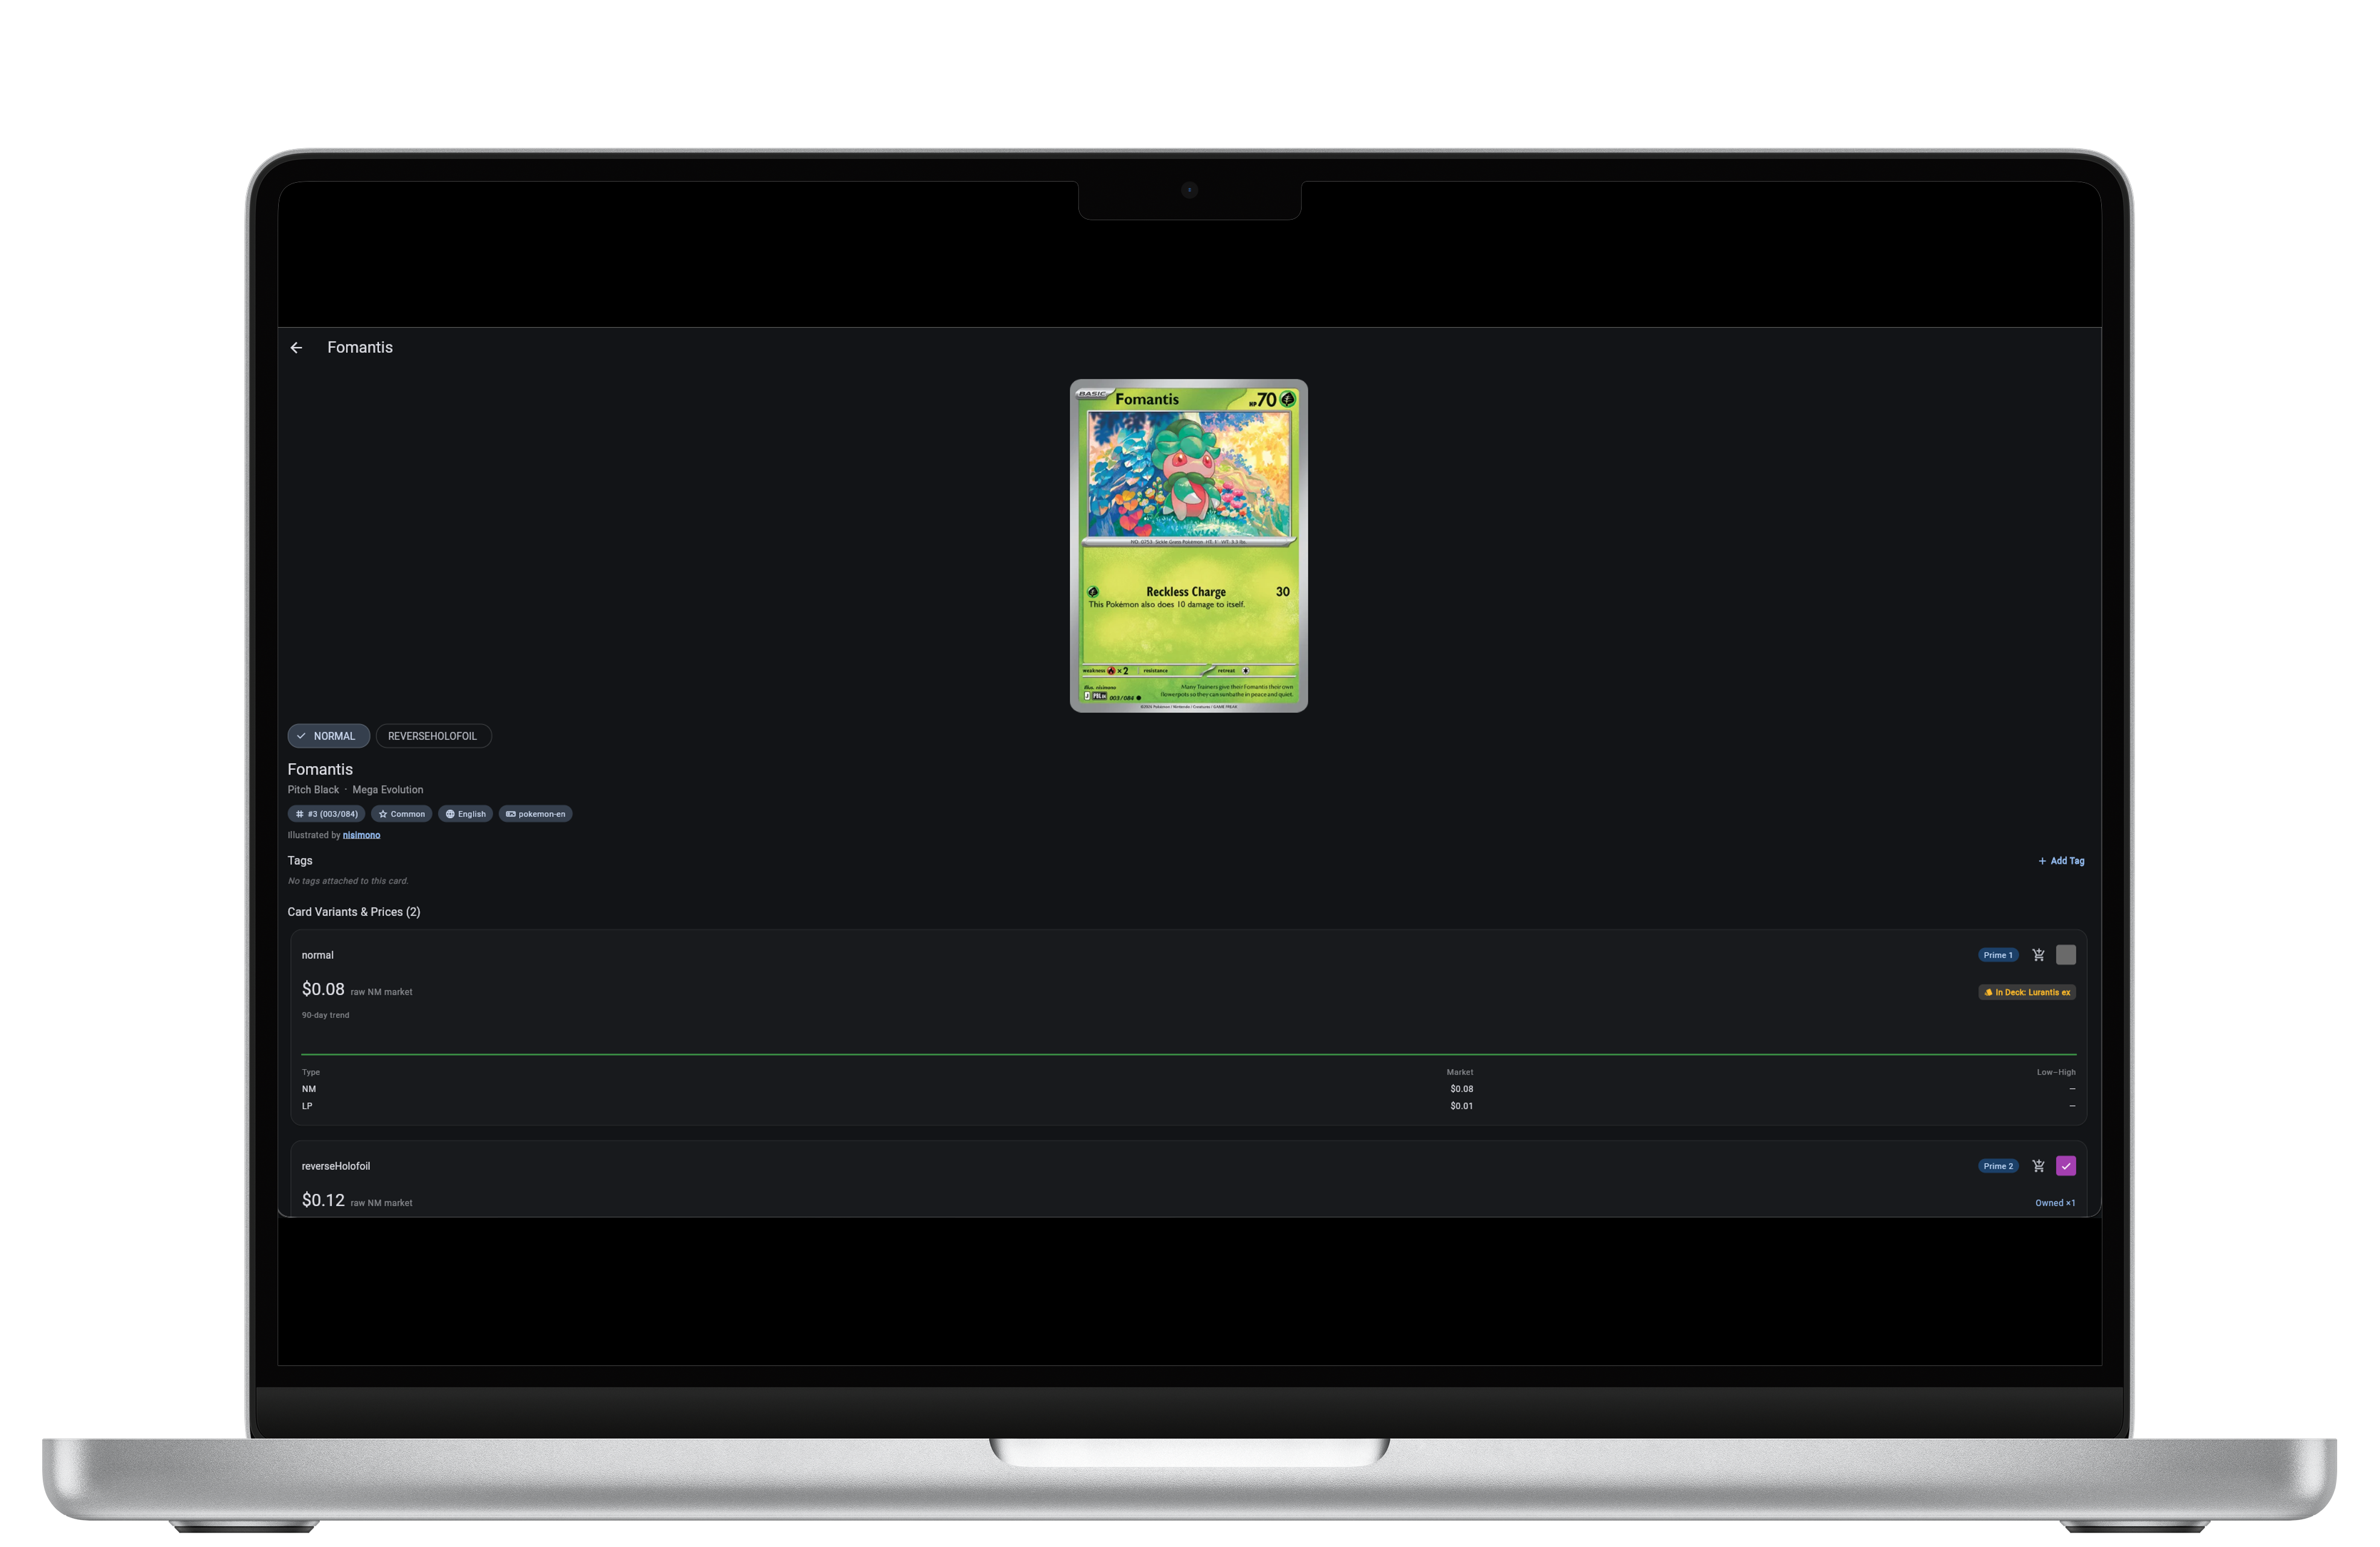Click the Prime 2 badge
This screenshot has height=1547, width=2380.
pyautogui.click(x=1998, y=1166)
